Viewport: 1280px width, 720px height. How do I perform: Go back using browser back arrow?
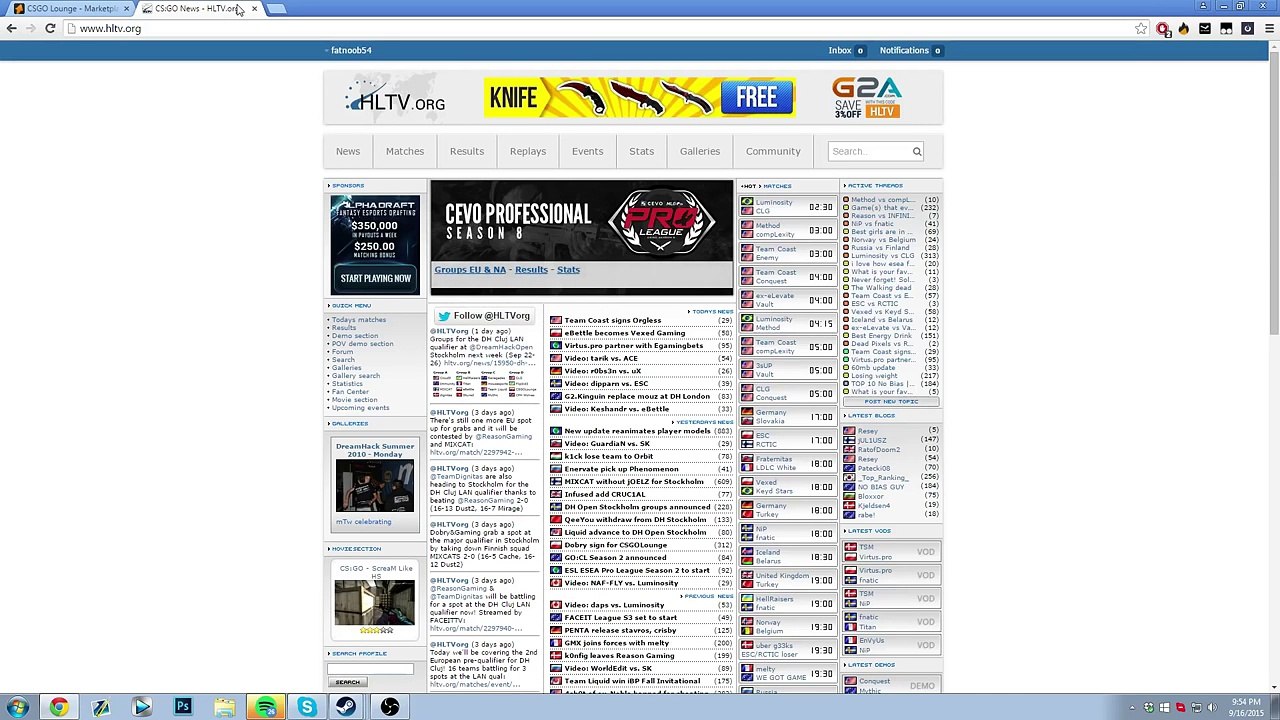click(x=11, y=29)
